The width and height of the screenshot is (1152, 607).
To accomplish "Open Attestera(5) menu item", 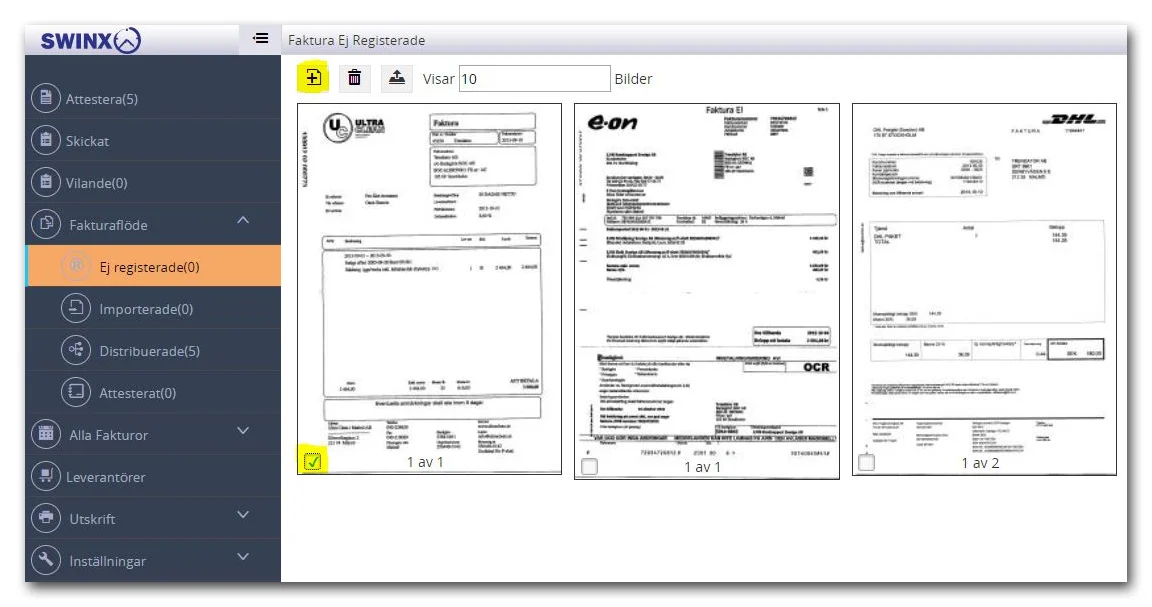I will click(153, 98).
